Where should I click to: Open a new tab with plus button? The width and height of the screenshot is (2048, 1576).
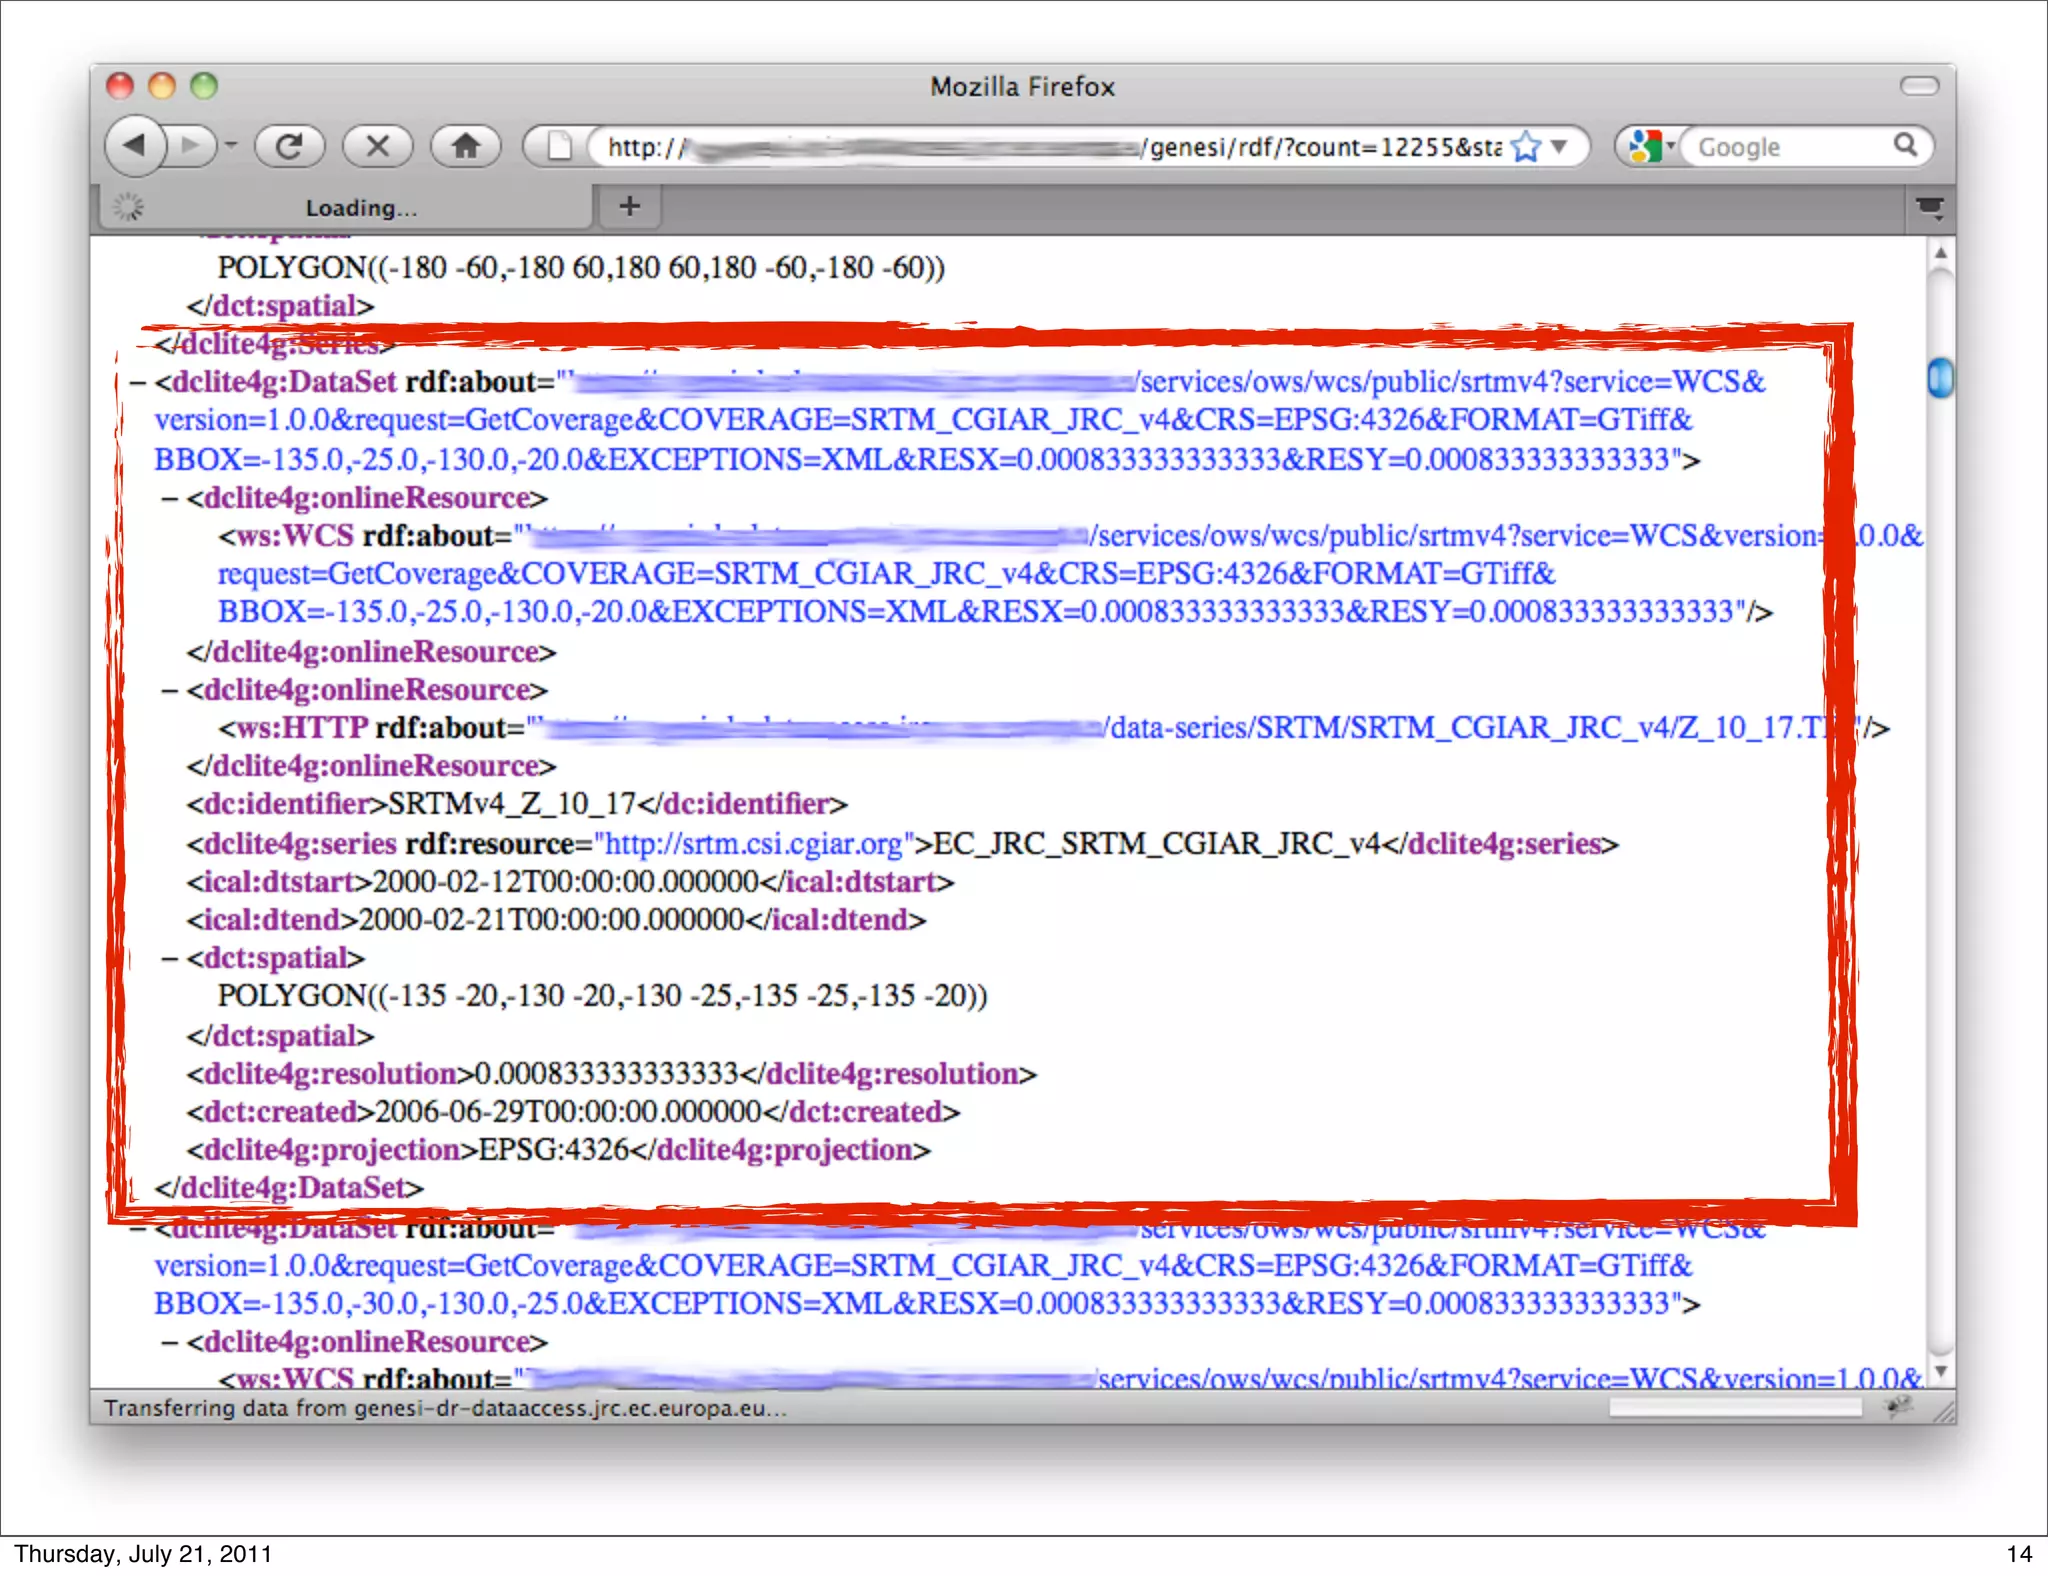(x=629, y=207)
